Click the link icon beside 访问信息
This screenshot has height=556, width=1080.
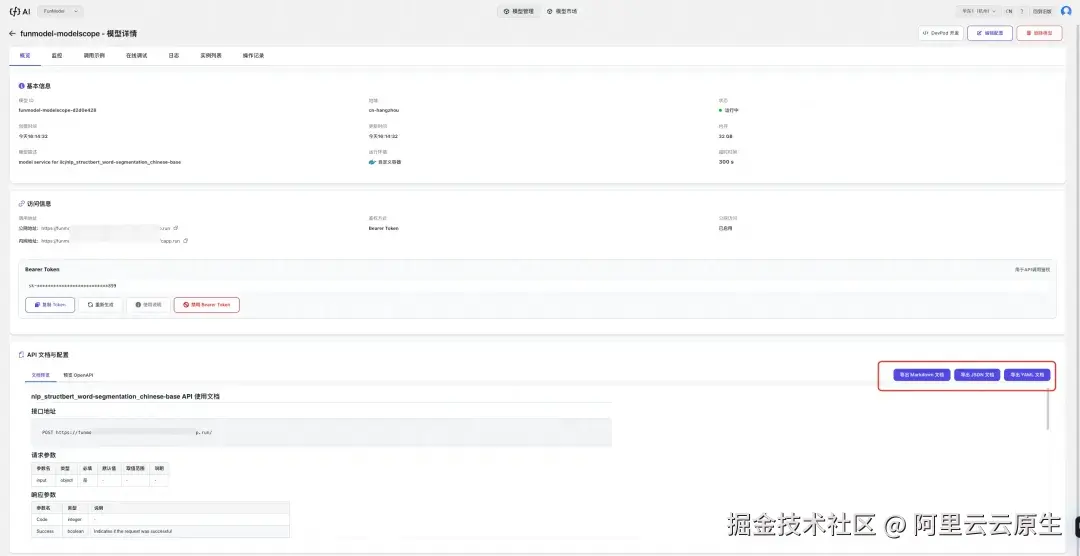22,204
